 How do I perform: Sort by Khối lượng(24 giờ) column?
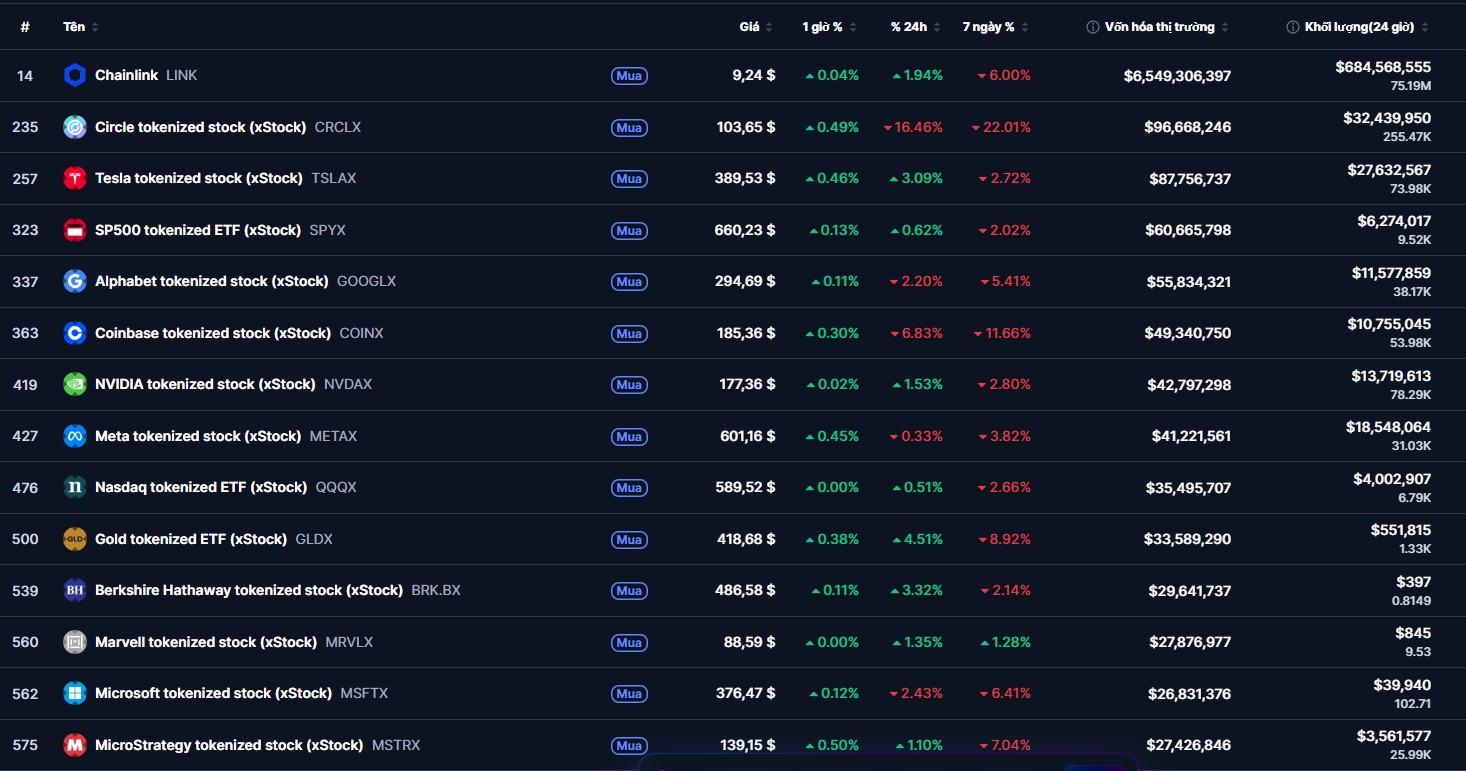pyautogui.click(x=1367, y=27)
